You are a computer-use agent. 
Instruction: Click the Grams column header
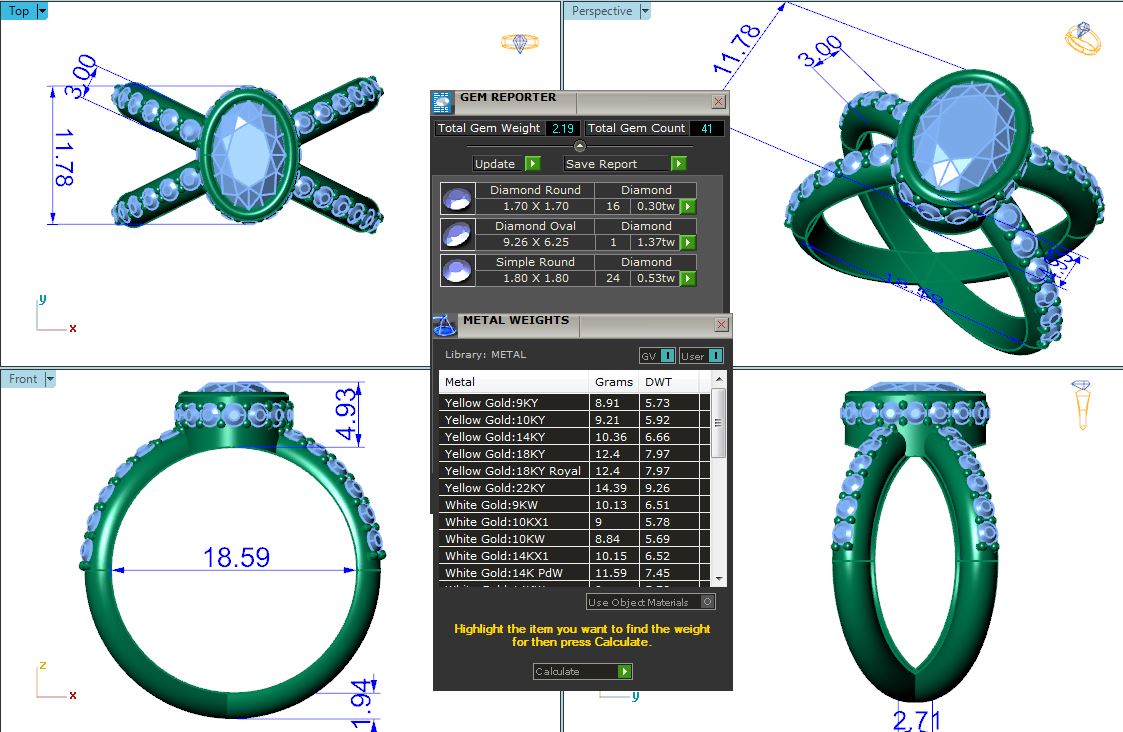pos(613,382)
